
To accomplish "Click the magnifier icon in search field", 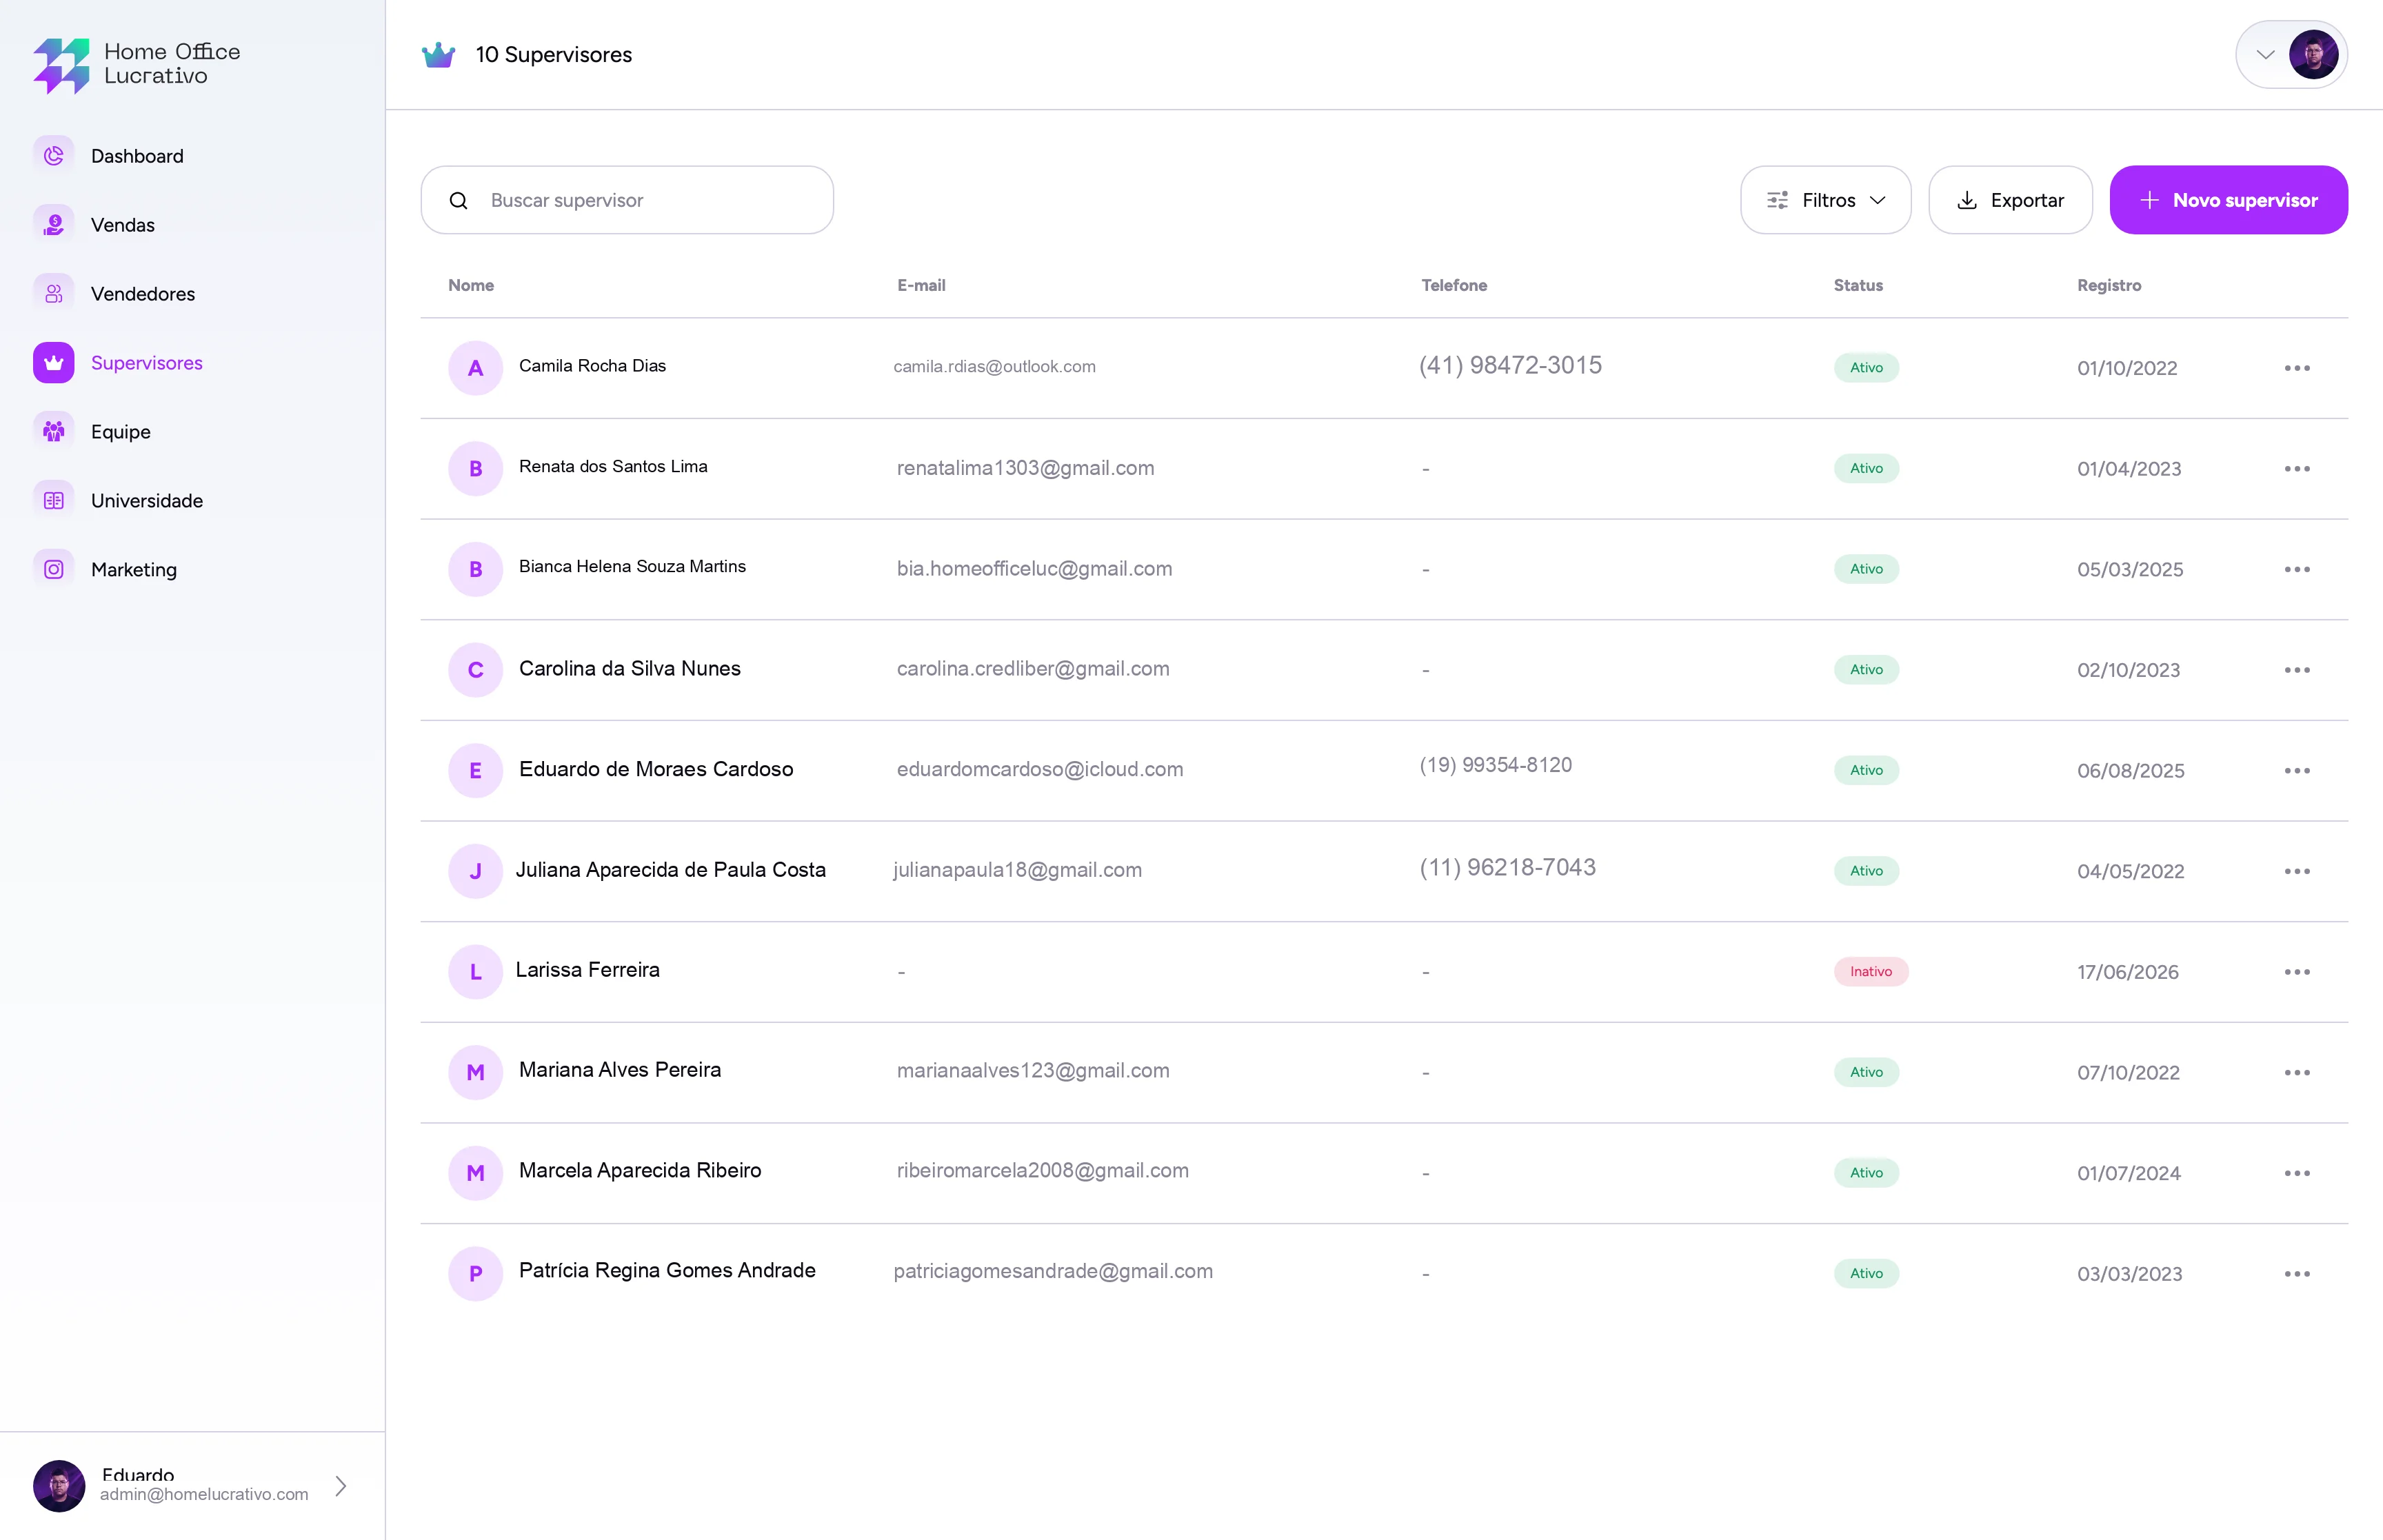I will (459, 201).
